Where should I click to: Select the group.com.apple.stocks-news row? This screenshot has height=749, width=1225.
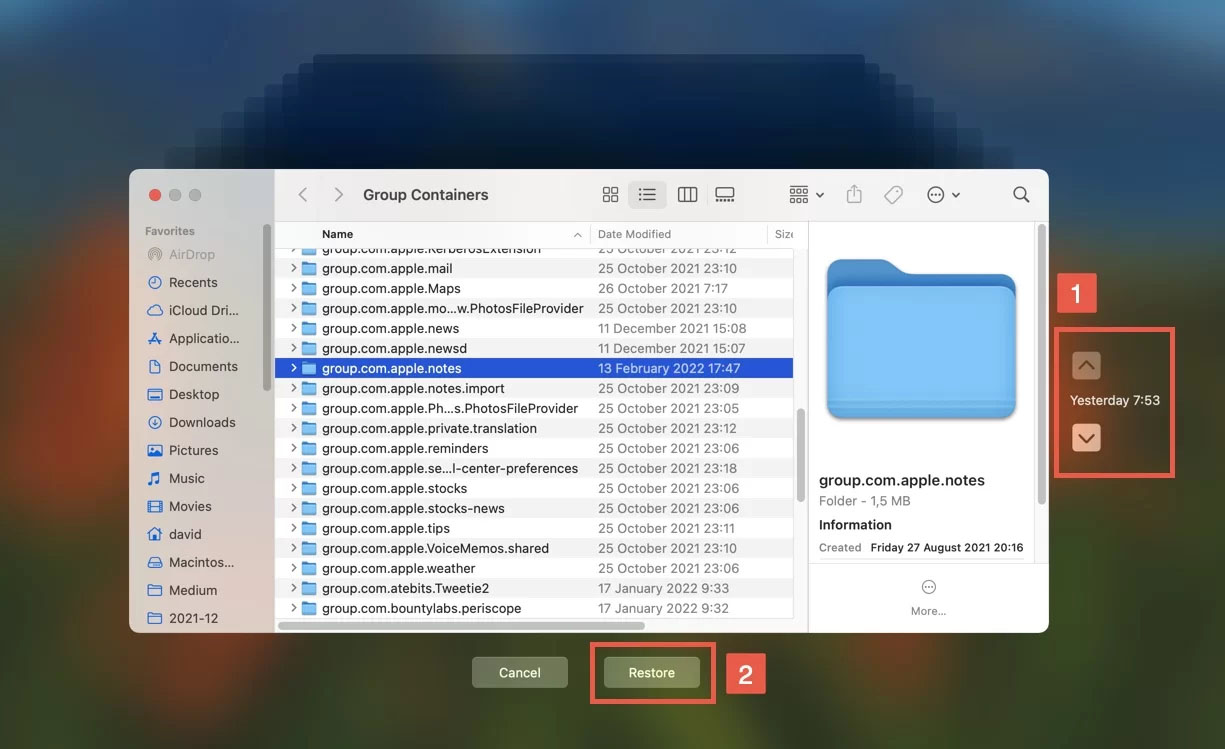click(534, 509)
